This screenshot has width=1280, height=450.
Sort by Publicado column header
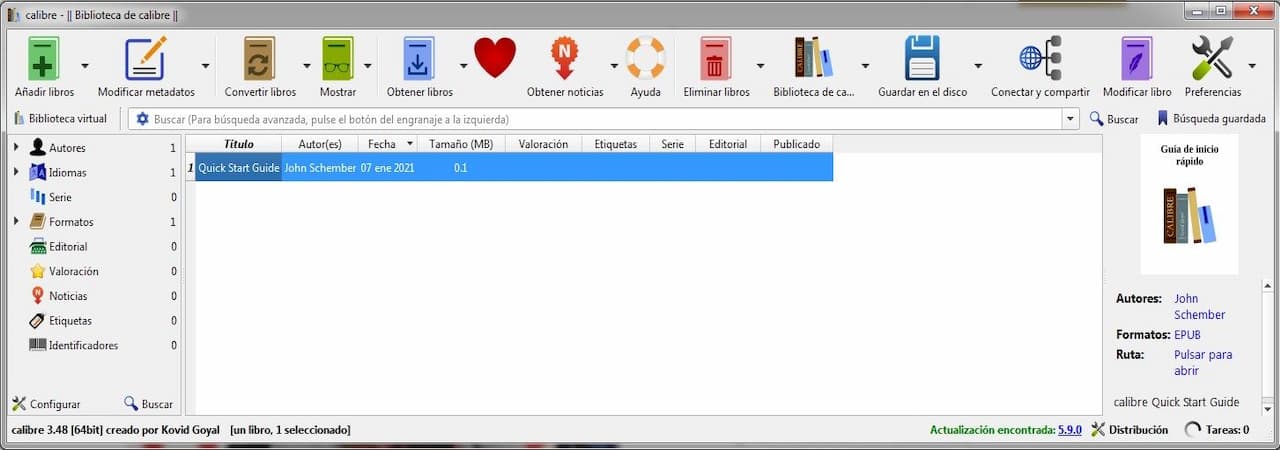point(796,144)
